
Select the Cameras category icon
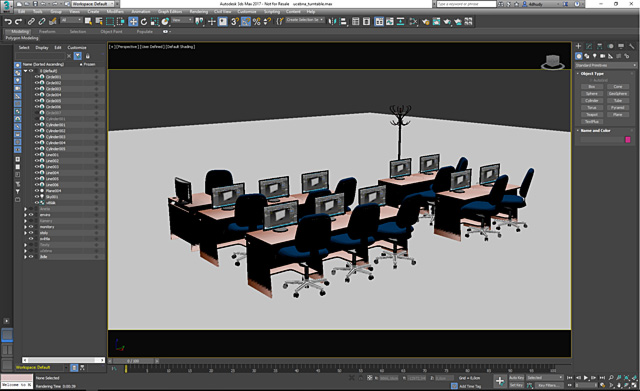click(x=602, y=56)
